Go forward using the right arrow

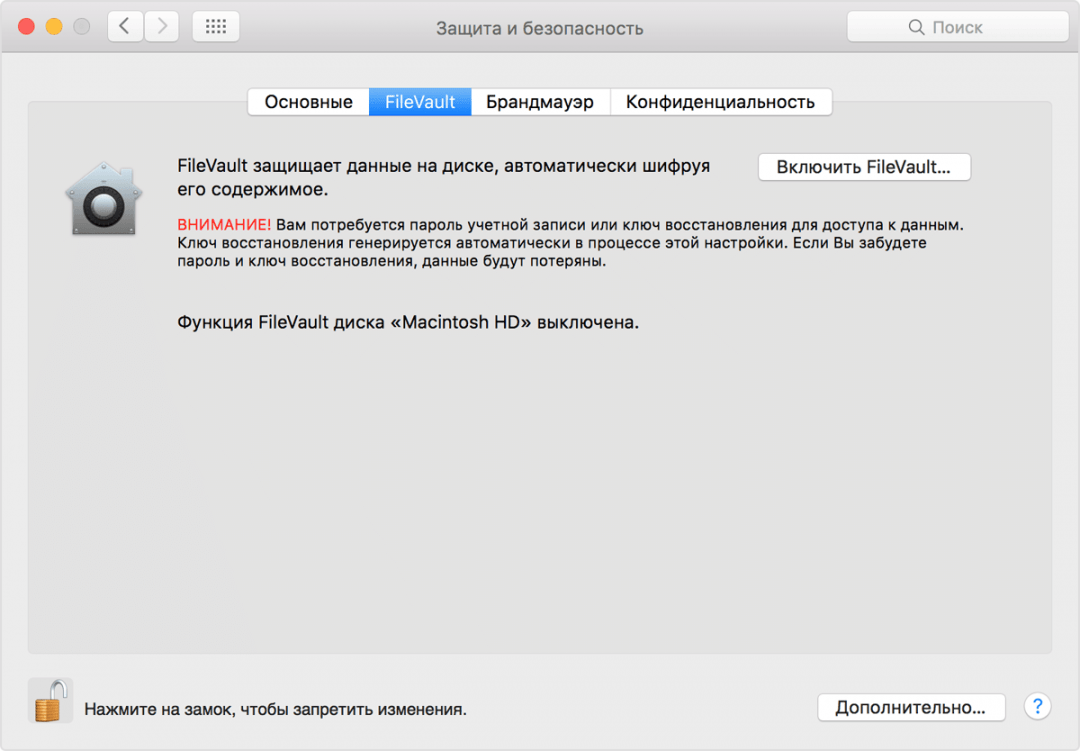[162, 27]
